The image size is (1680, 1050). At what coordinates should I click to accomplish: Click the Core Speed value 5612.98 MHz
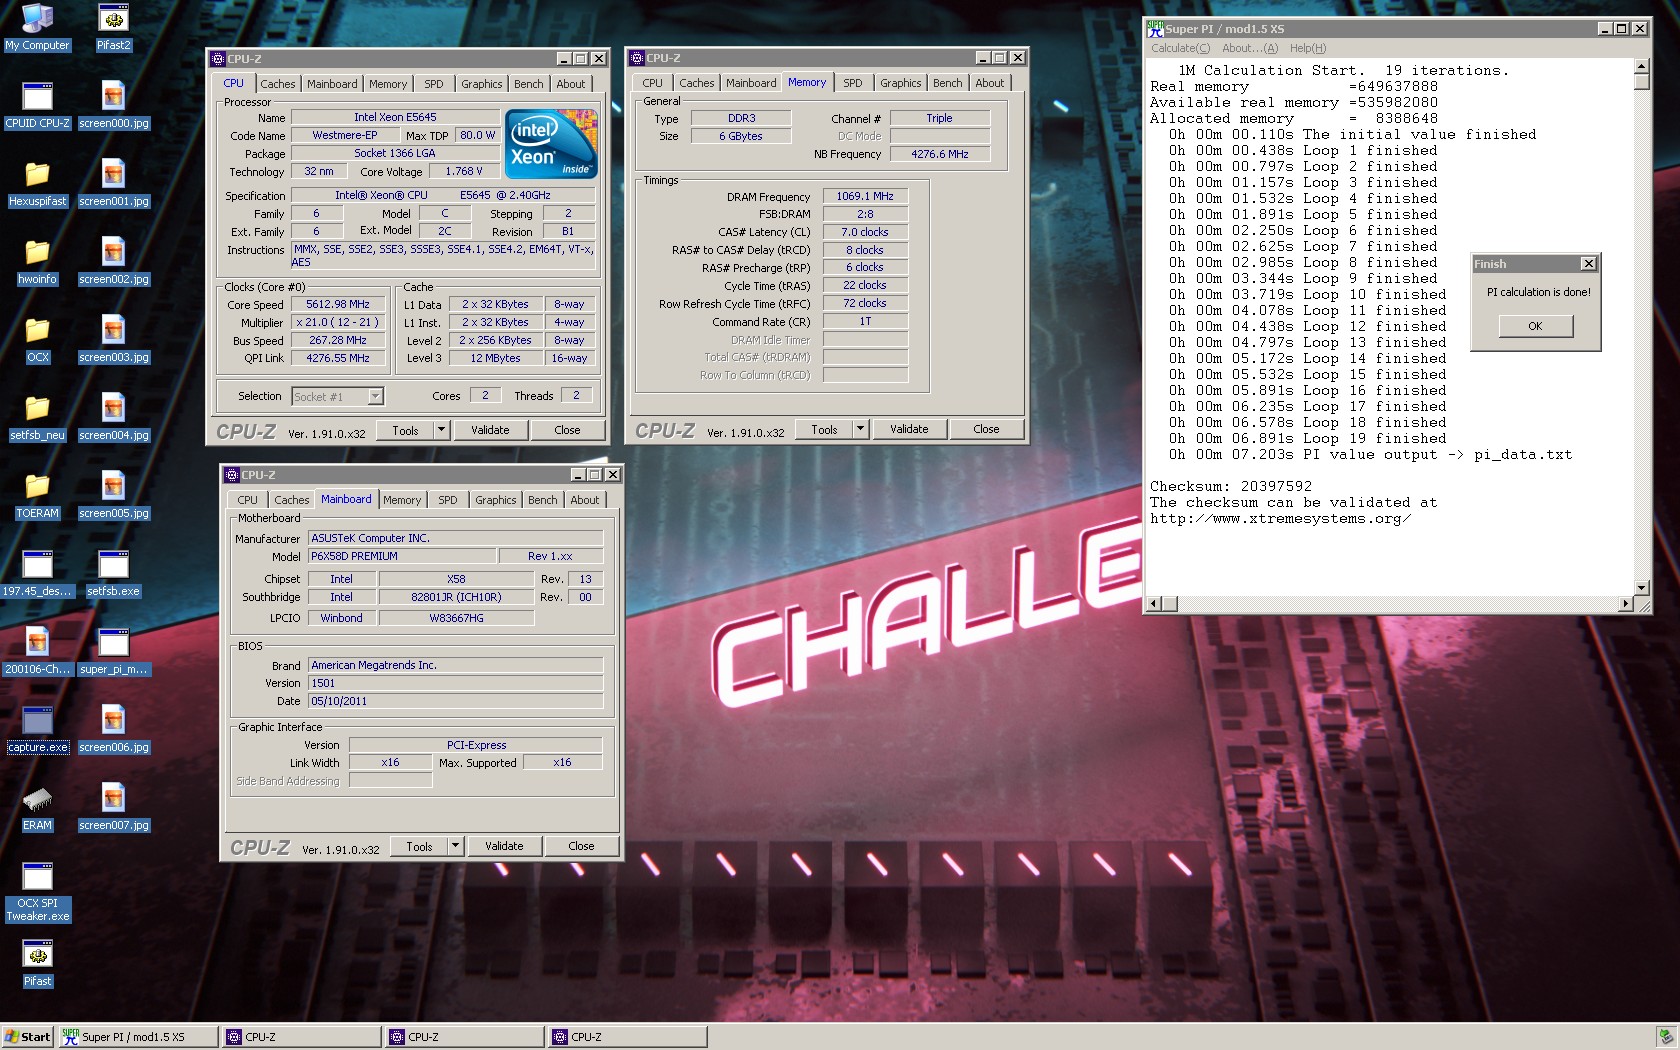tap(338, 305)
